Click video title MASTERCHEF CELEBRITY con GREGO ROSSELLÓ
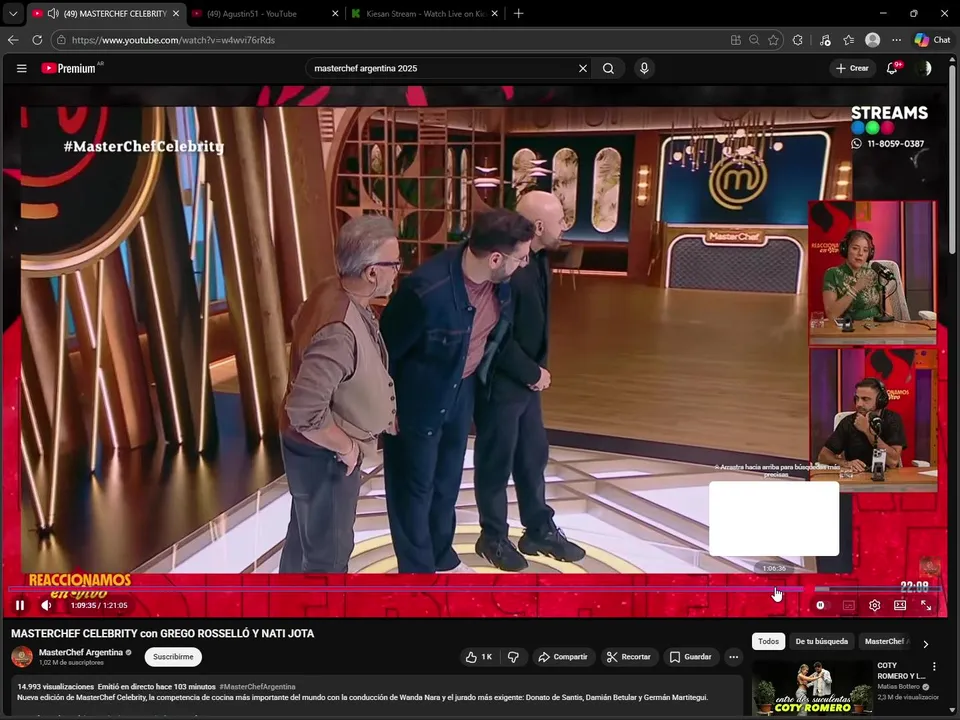960x720 pixels. [162, 634]
